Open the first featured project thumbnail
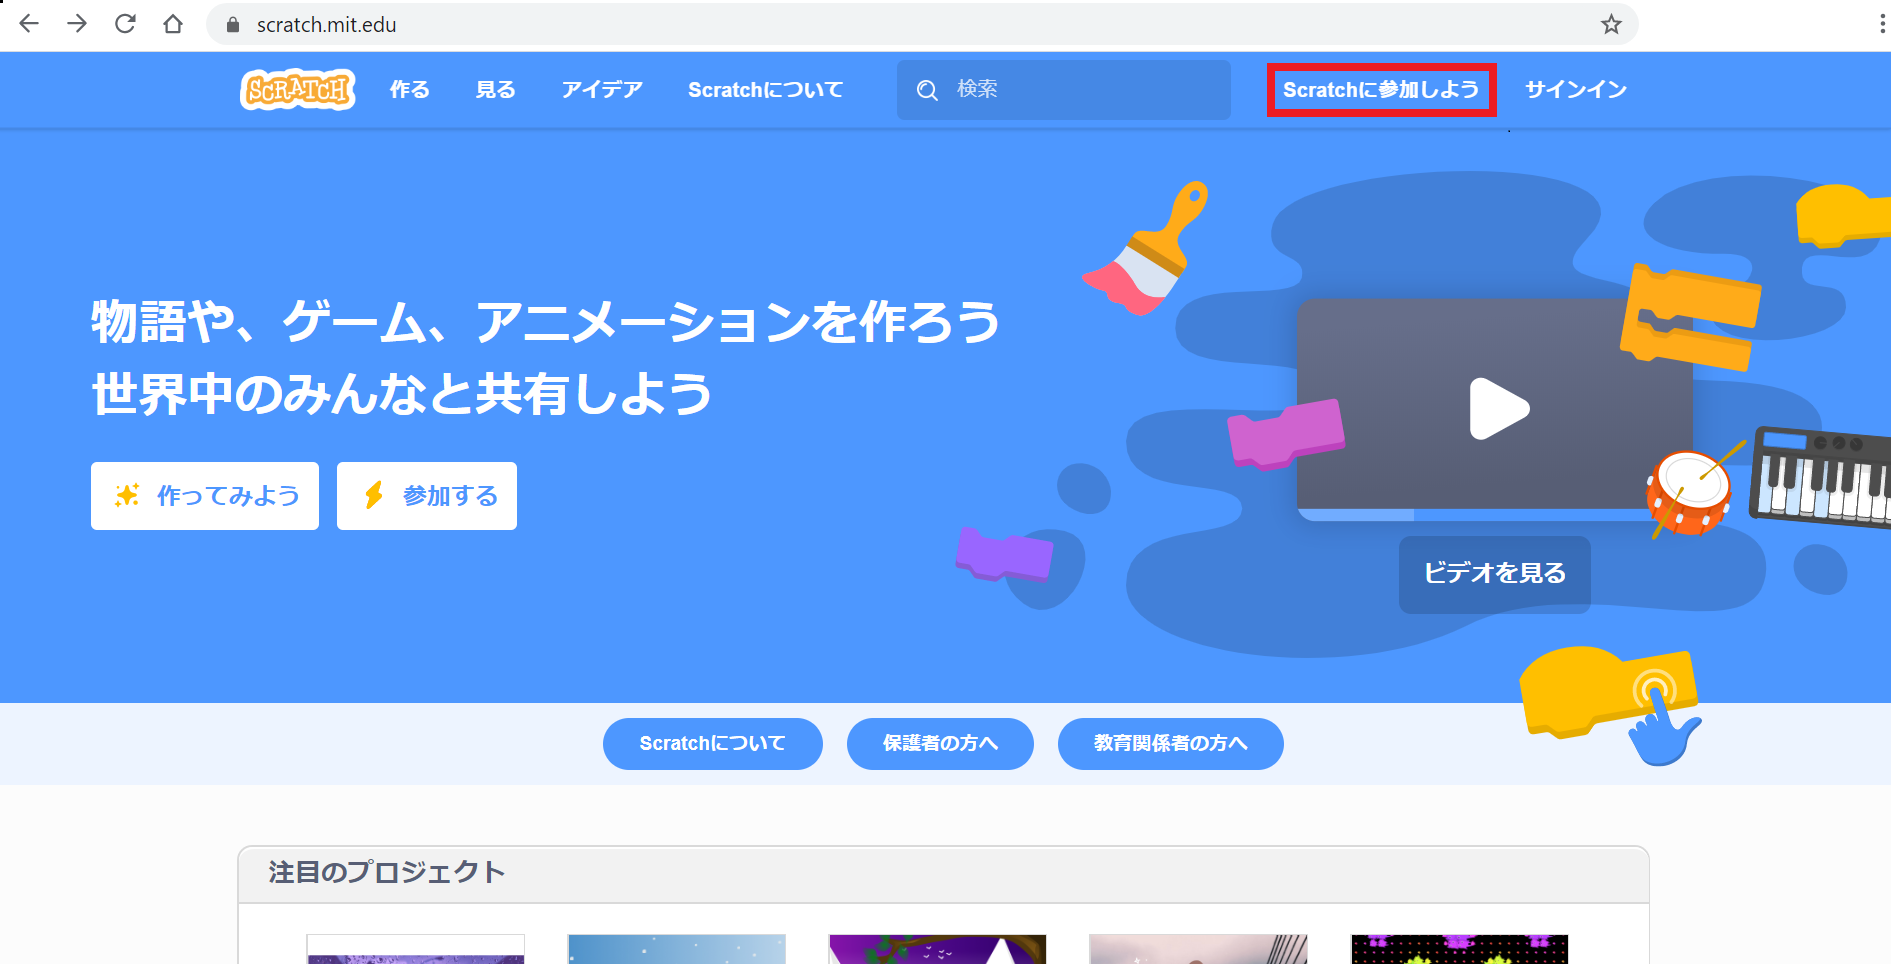Screen dimensions: 1891x964 416,950
